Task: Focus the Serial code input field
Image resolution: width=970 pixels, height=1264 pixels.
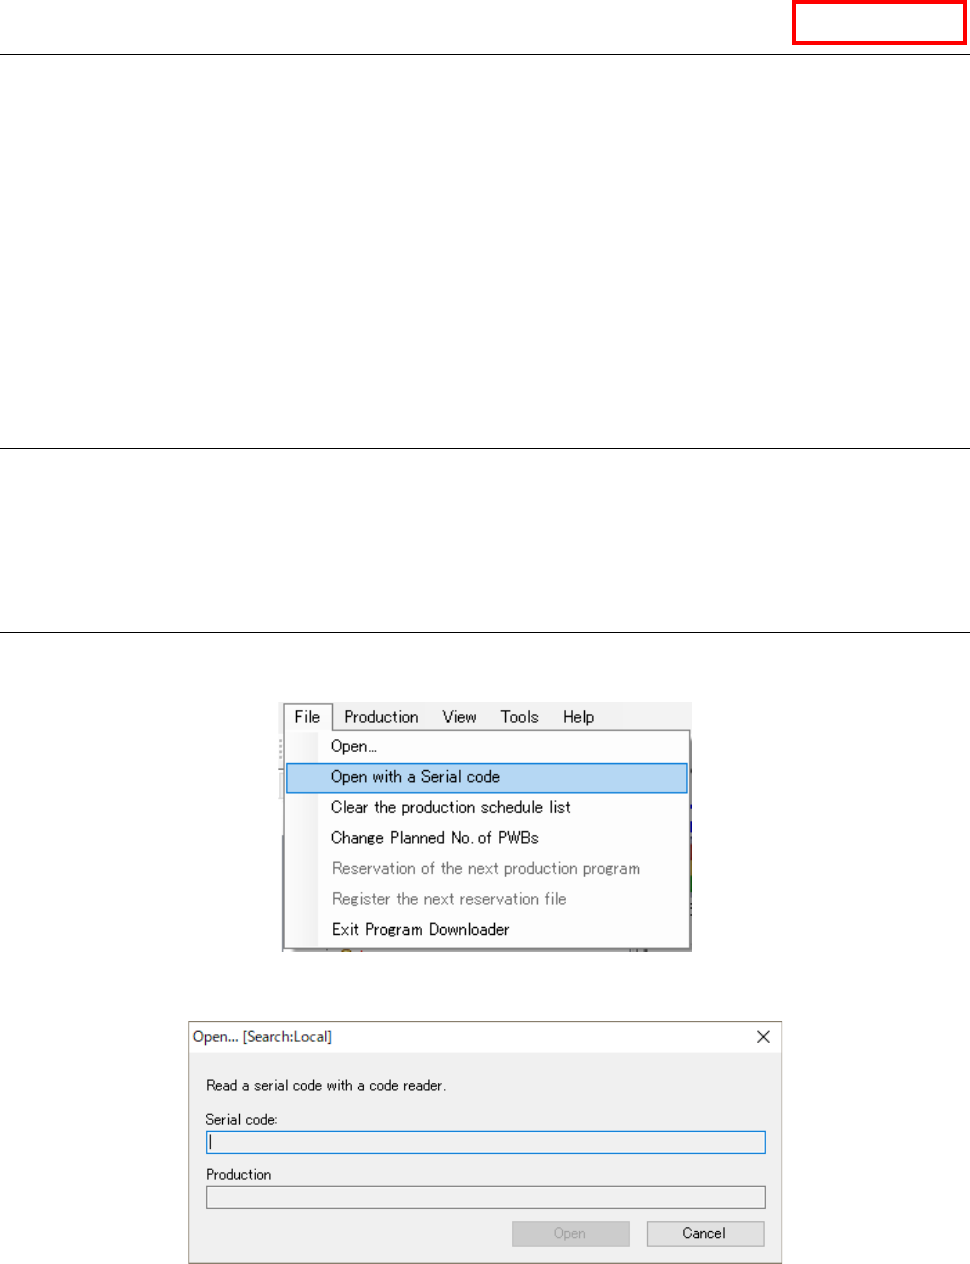Action: click(486, 1142)
